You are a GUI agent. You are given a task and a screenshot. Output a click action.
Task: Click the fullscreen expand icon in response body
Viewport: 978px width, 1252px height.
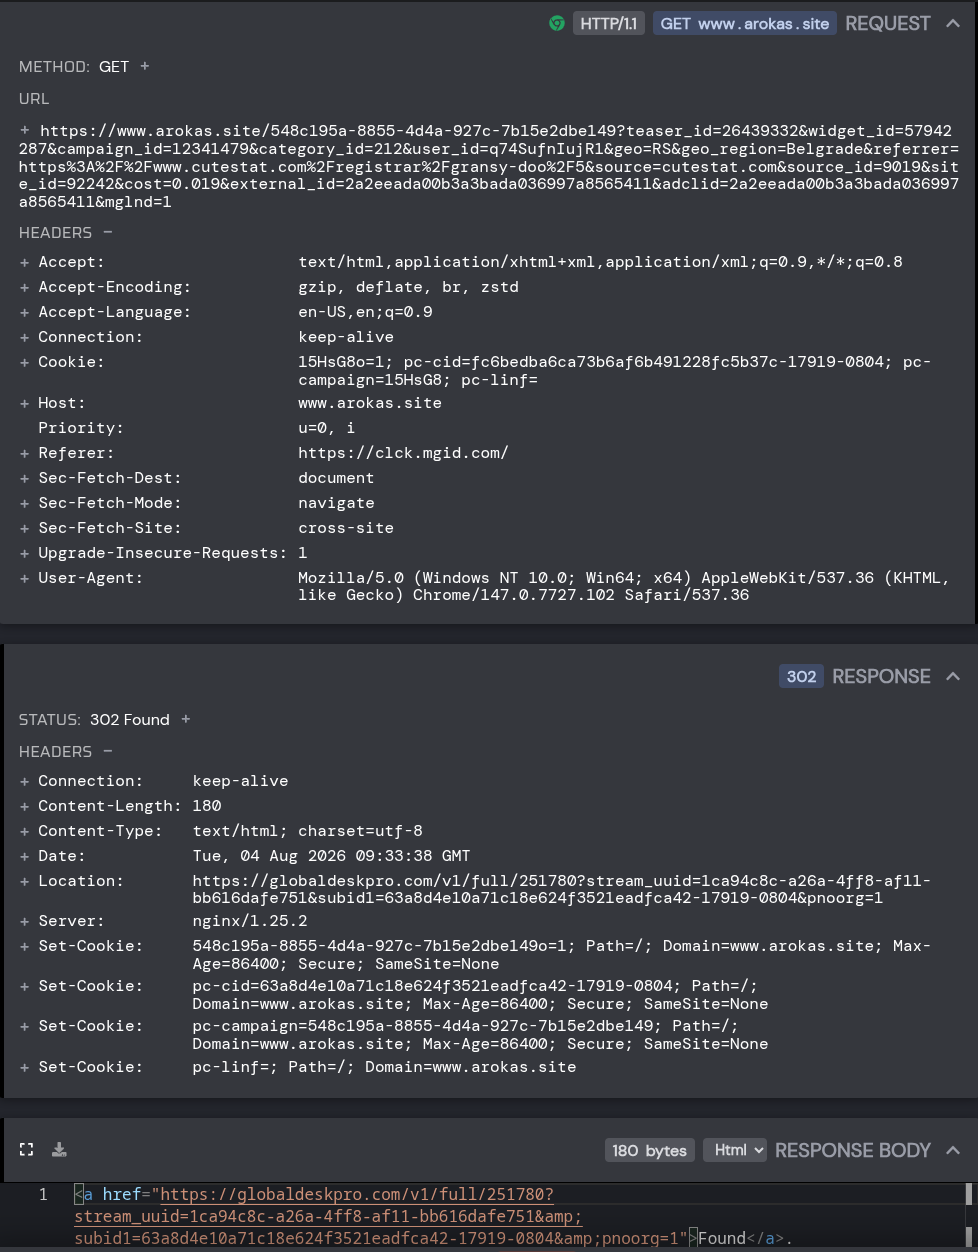27,1150
